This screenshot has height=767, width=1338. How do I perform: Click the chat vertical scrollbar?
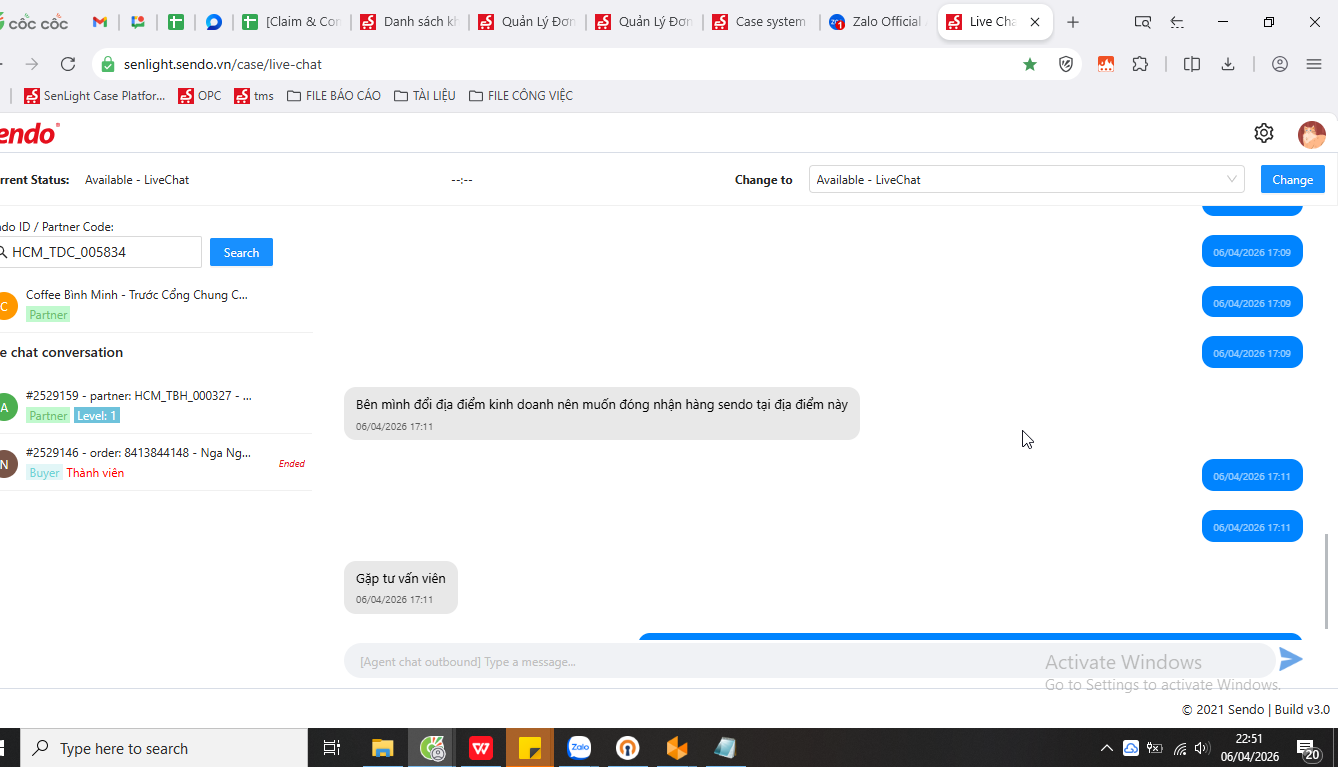(x=1328, y=581)
